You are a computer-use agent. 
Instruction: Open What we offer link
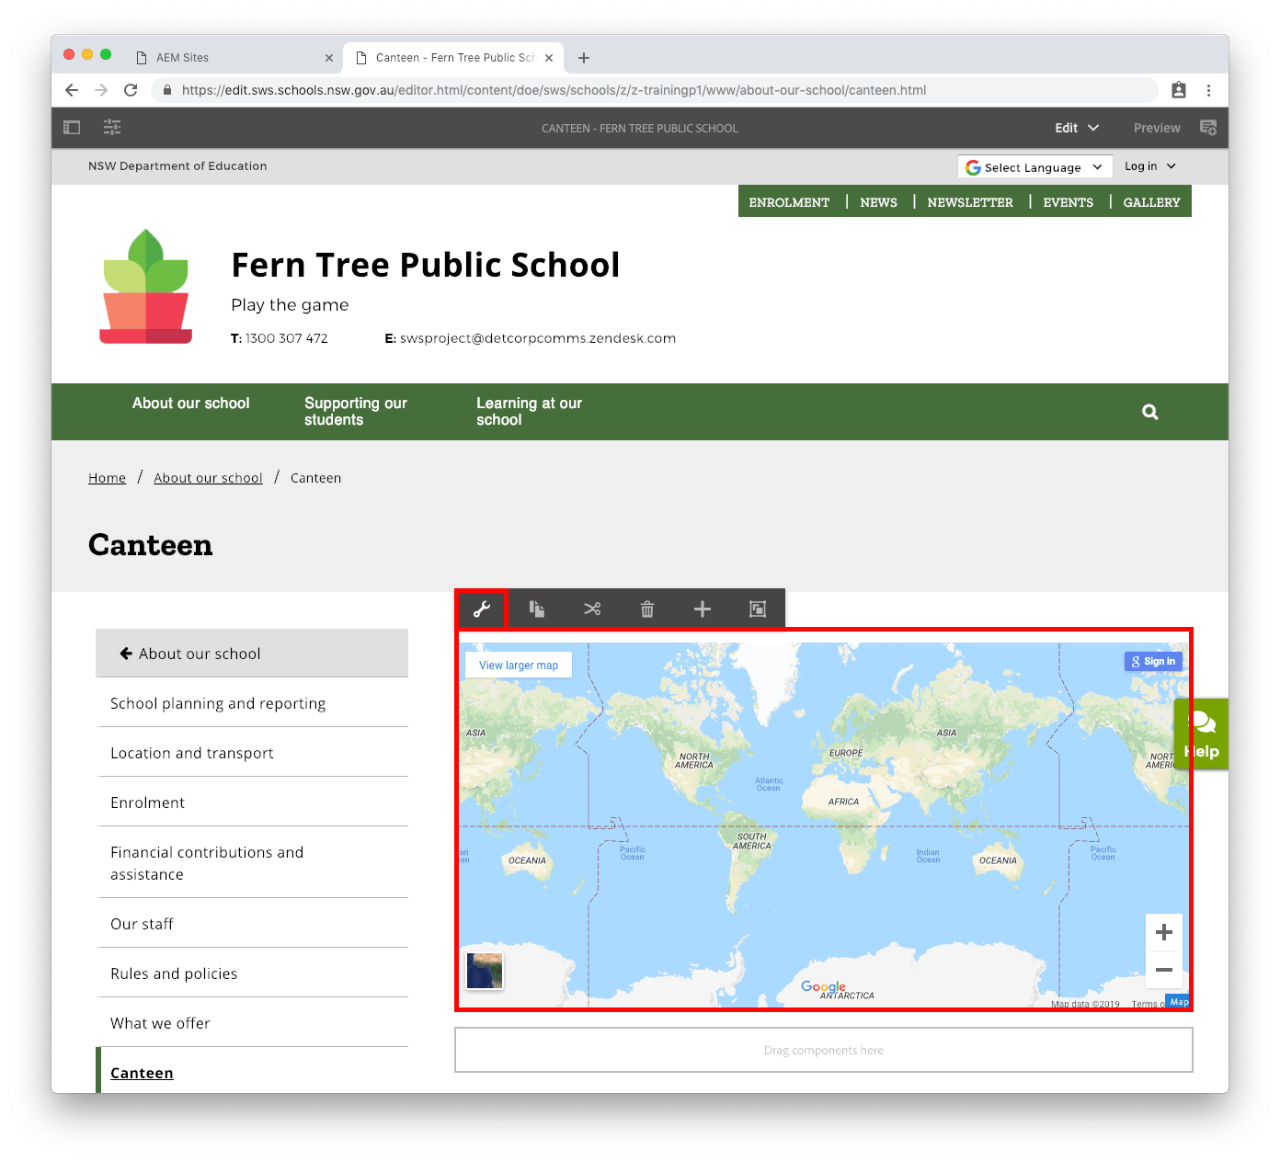coord(252,1023)
